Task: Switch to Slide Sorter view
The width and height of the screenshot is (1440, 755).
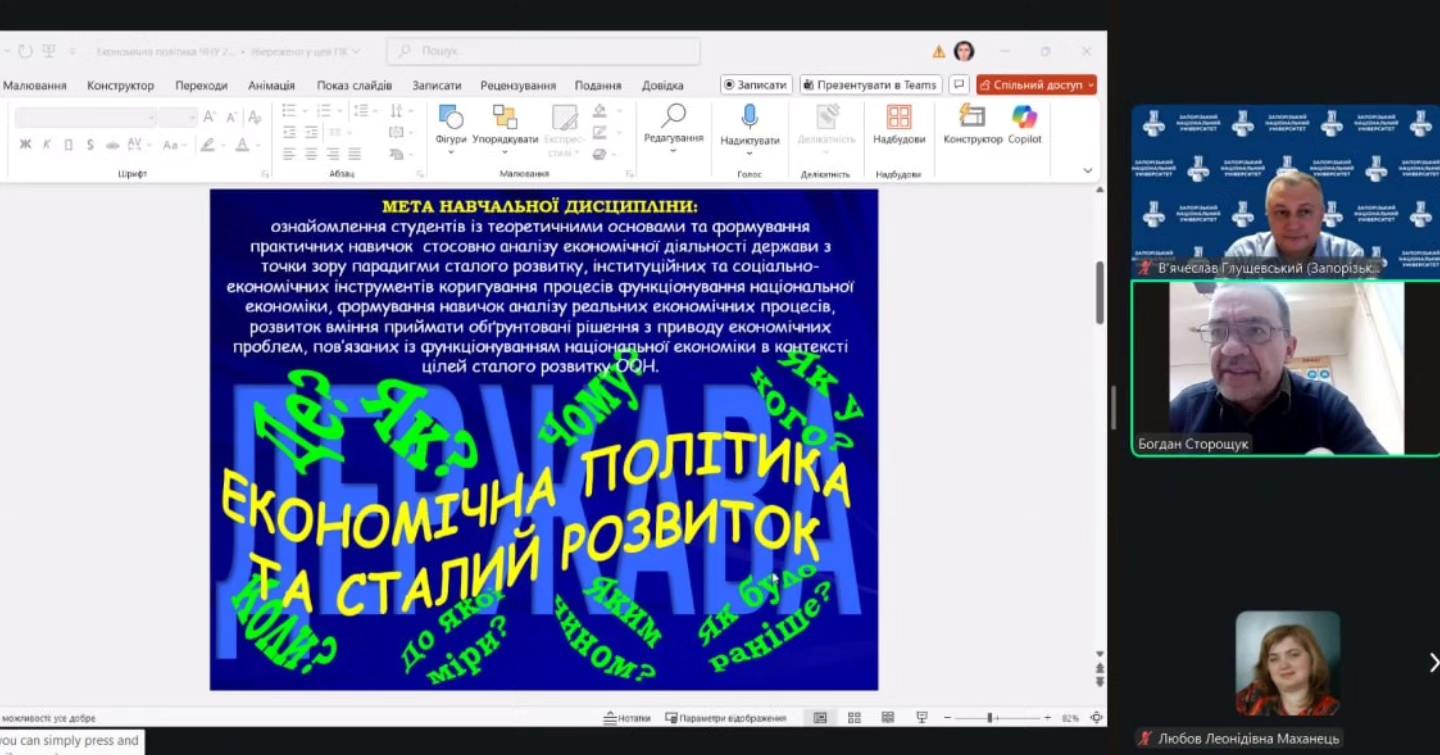Action: [x=853, y=717]
